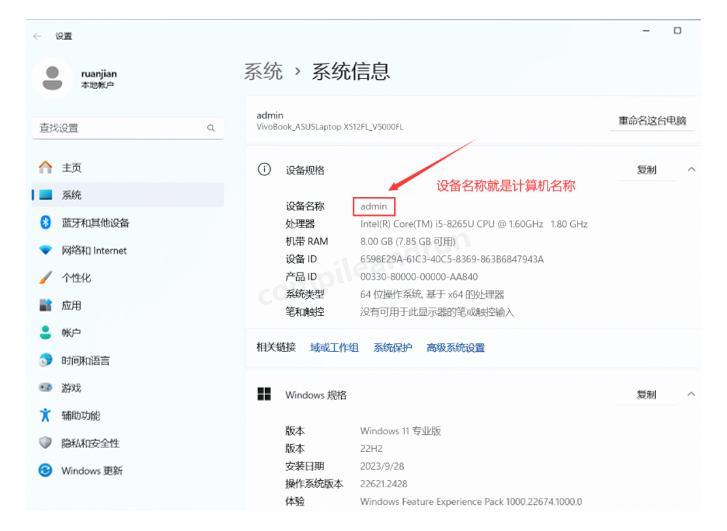
Task: Copy device specifications with 复制
Action: (647, 170)
